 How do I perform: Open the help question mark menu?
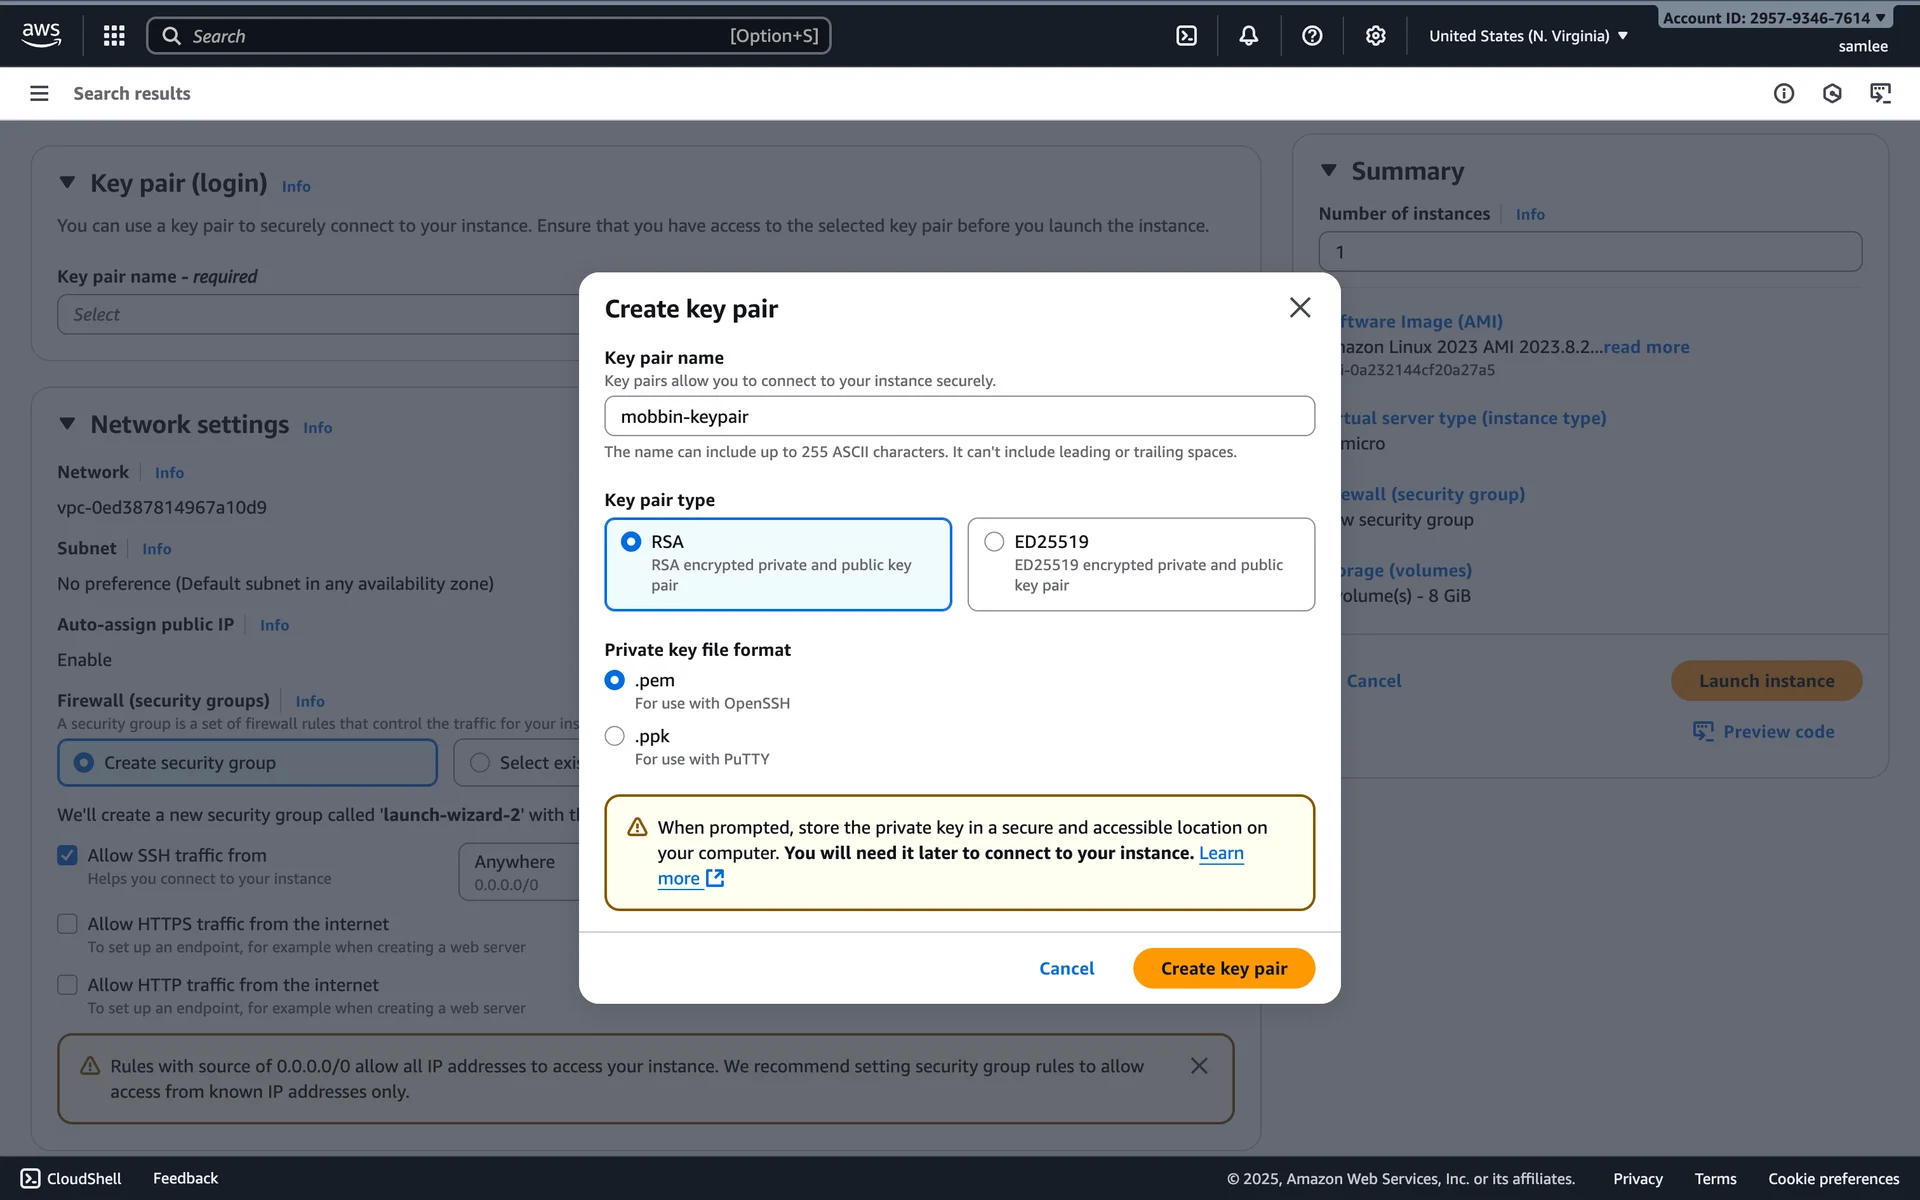pos(1312,36)
